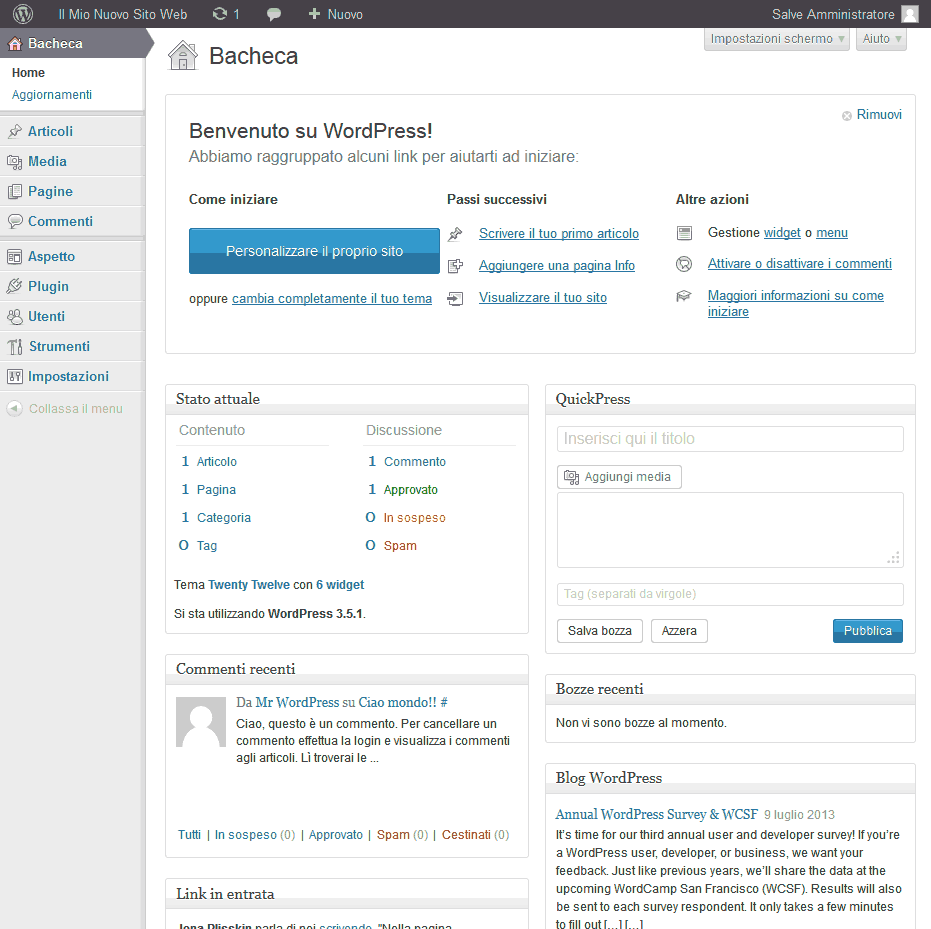This screenshot has width=931, height=929.
Task: Click the Pubblica button
Action: 867,631
